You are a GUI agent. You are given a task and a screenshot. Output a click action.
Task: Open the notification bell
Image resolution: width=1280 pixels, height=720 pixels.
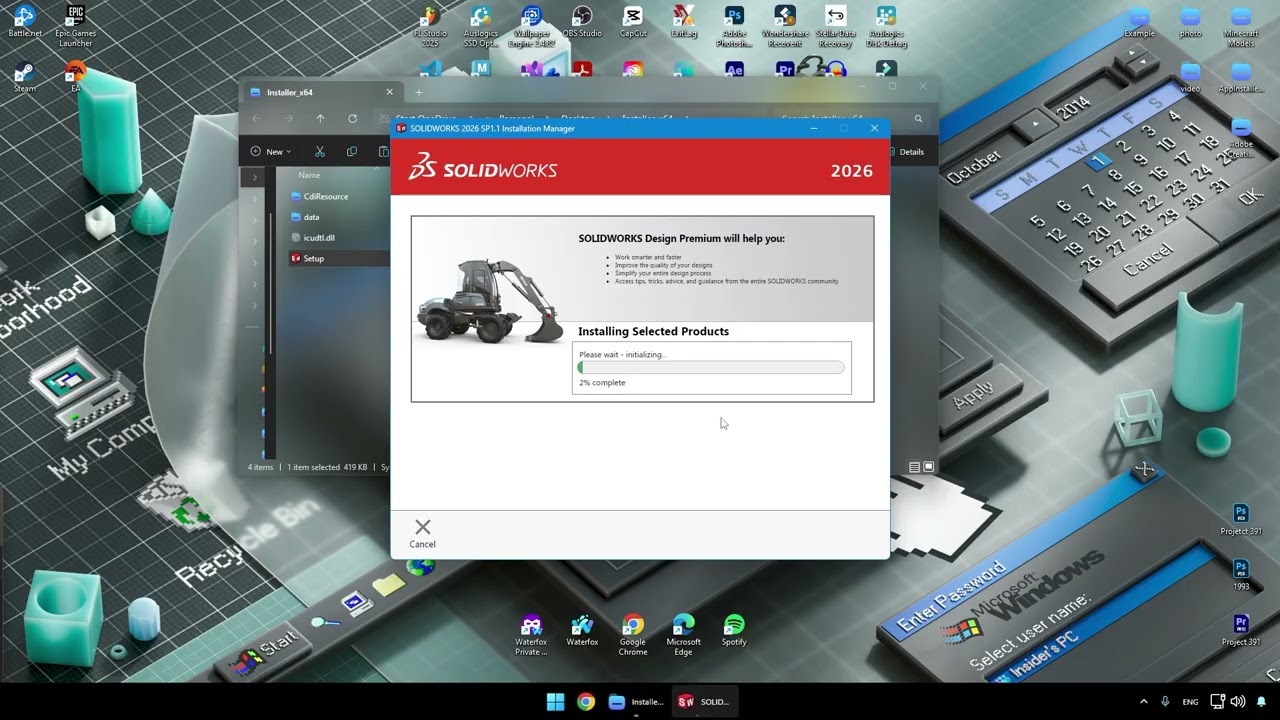[x=1261, y=701]
